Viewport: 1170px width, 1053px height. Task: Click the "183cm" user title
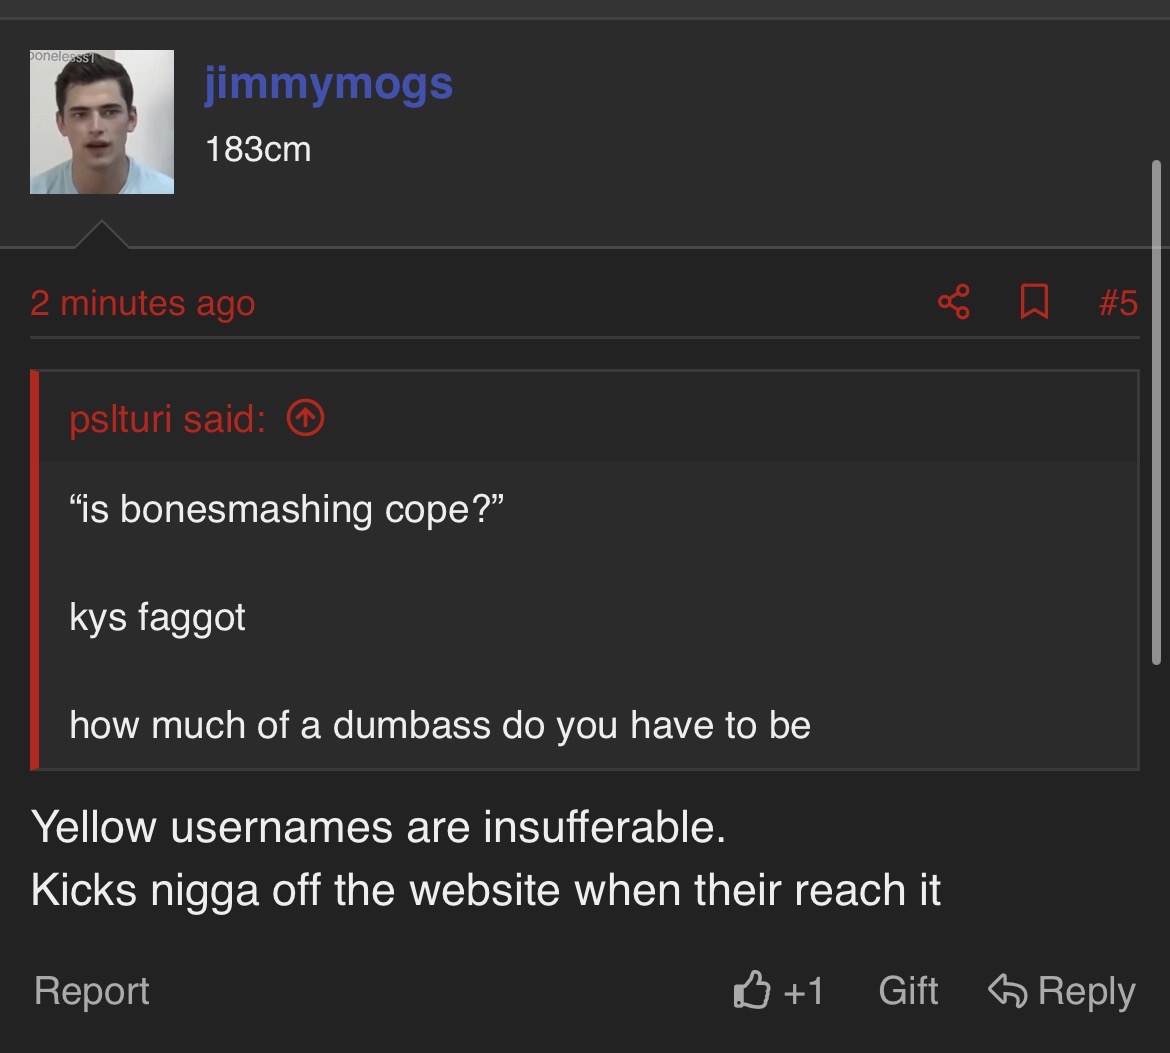coord(258,150)
